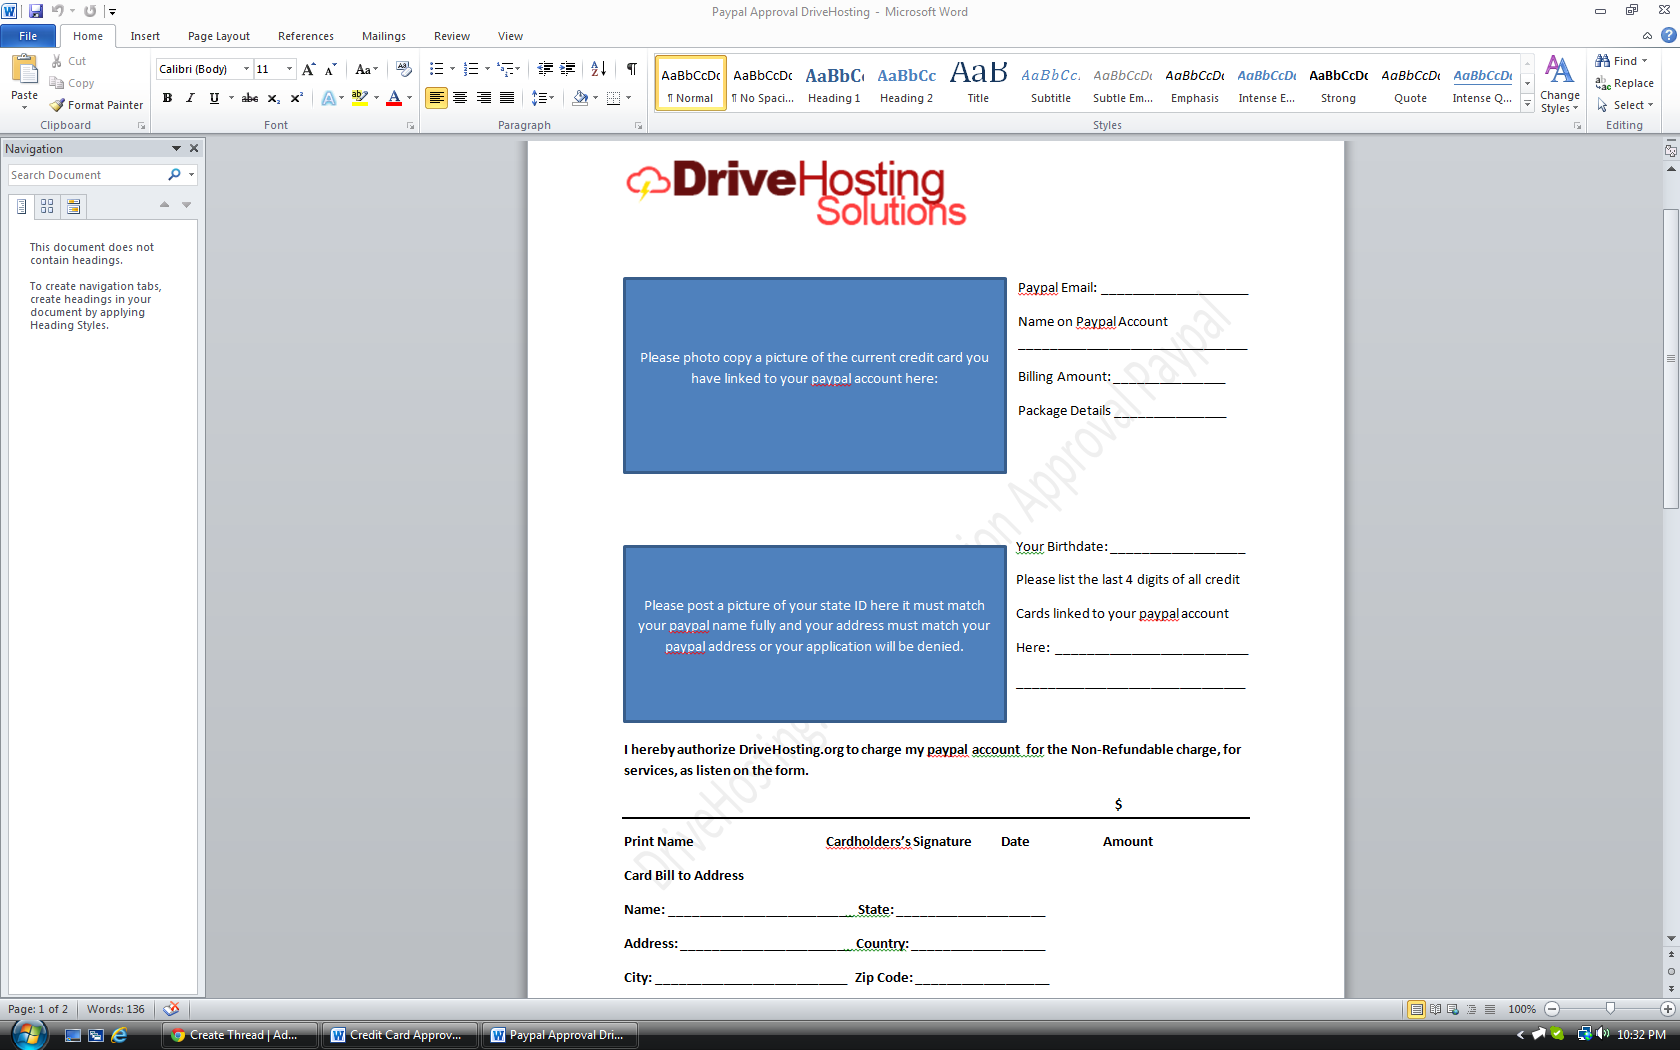The width and height of the screenshot is (1680, 1050).
Task: Browse headings tab in Navigation pane
Action: coord(21,206)
